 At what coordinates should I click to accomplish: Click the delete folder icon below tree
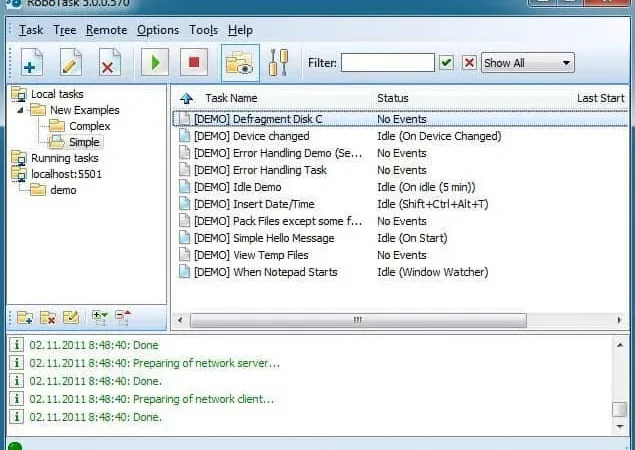(48, 318)
